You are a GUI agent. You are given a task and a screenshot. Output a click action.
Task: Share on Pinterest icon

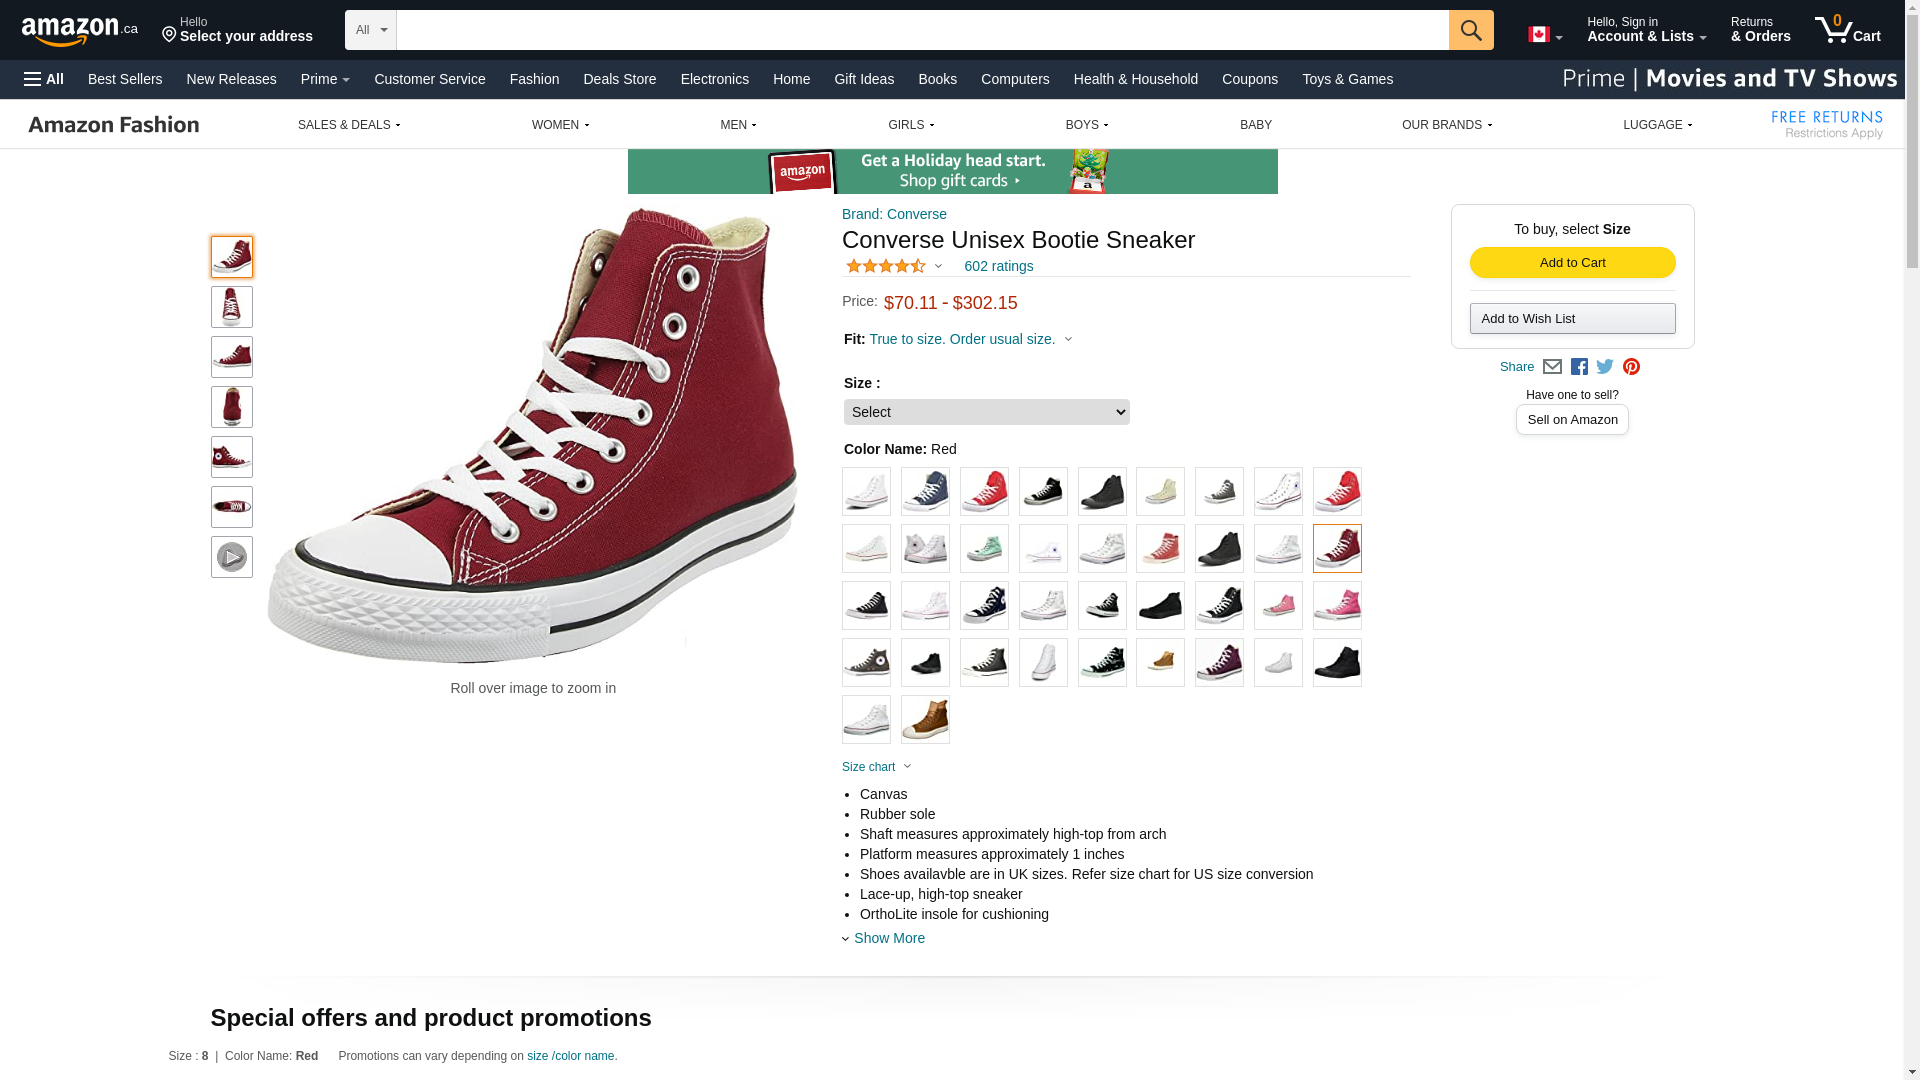click(1631, 367)
